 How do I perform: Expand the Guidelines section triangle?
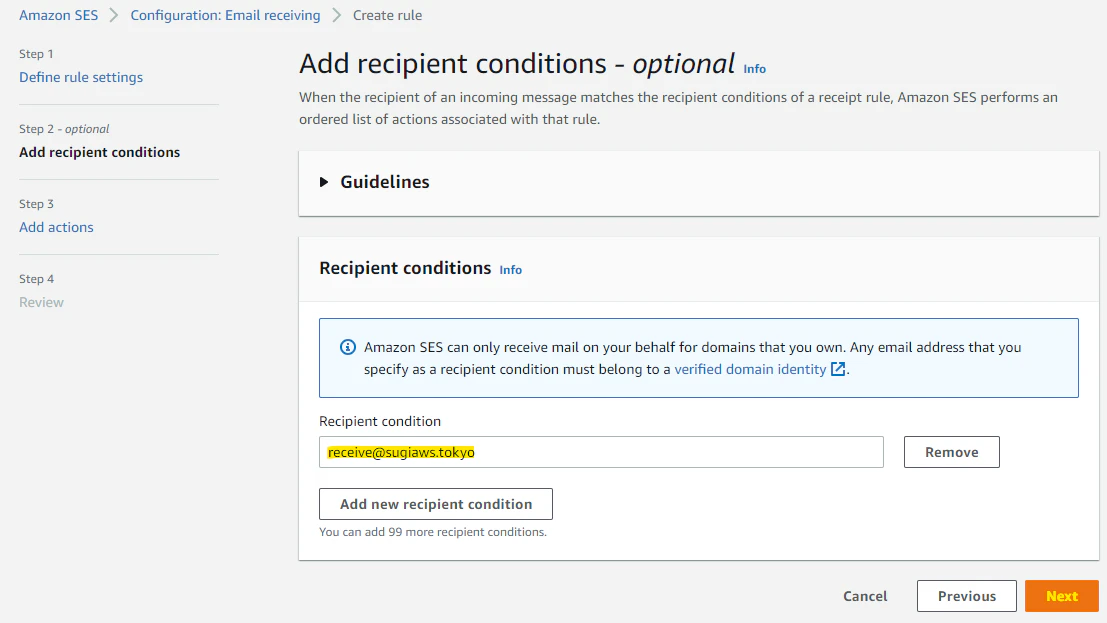click(324, 182)
